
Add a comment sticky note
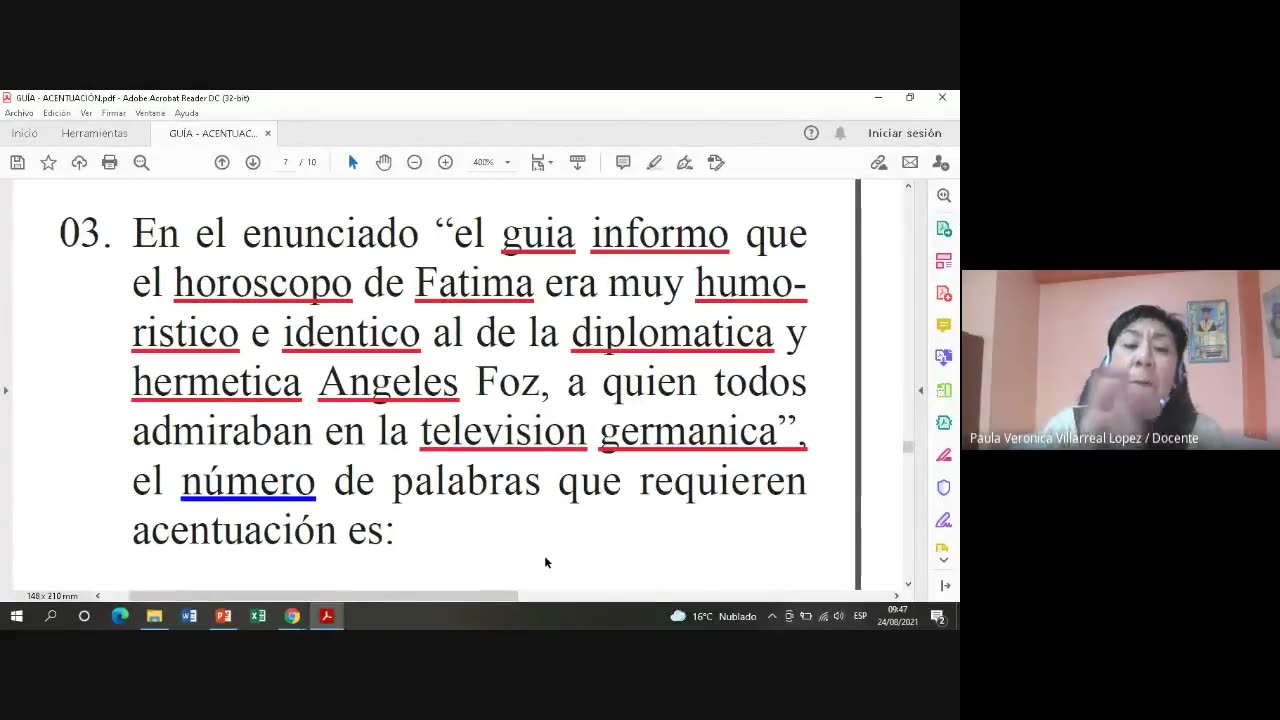[623, 162]
